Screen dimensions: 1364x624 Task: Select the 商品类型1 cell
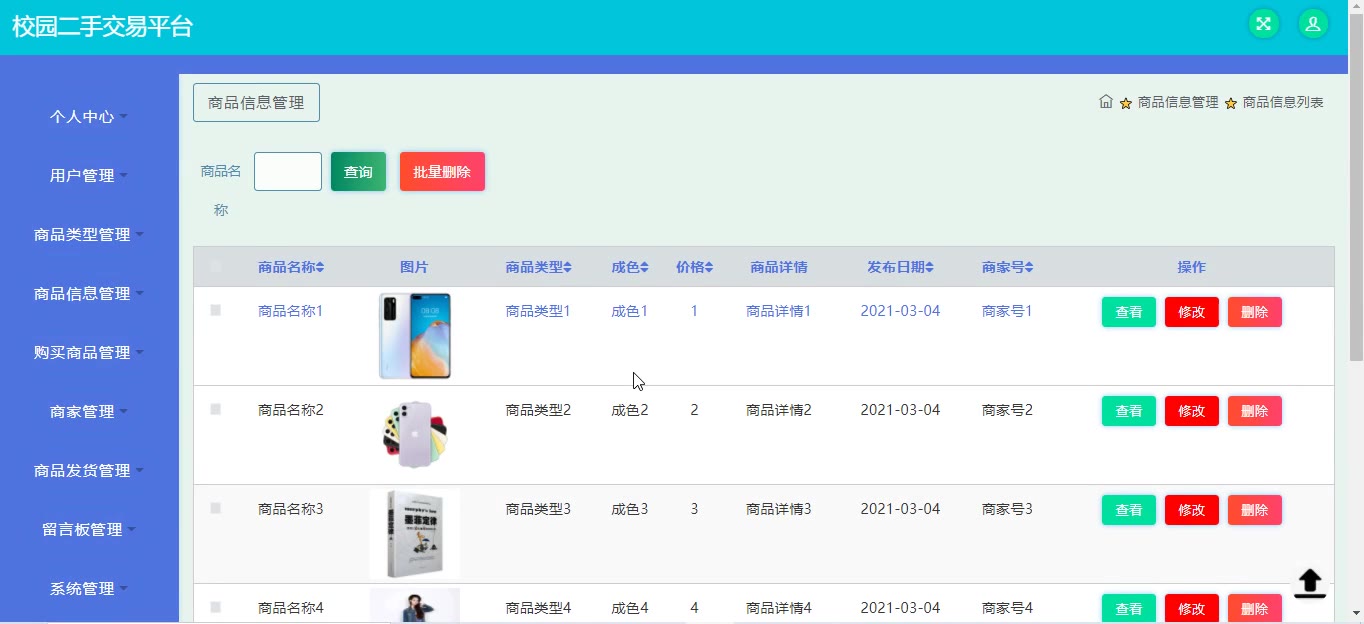pyautogui.click(x=538, y=311)
